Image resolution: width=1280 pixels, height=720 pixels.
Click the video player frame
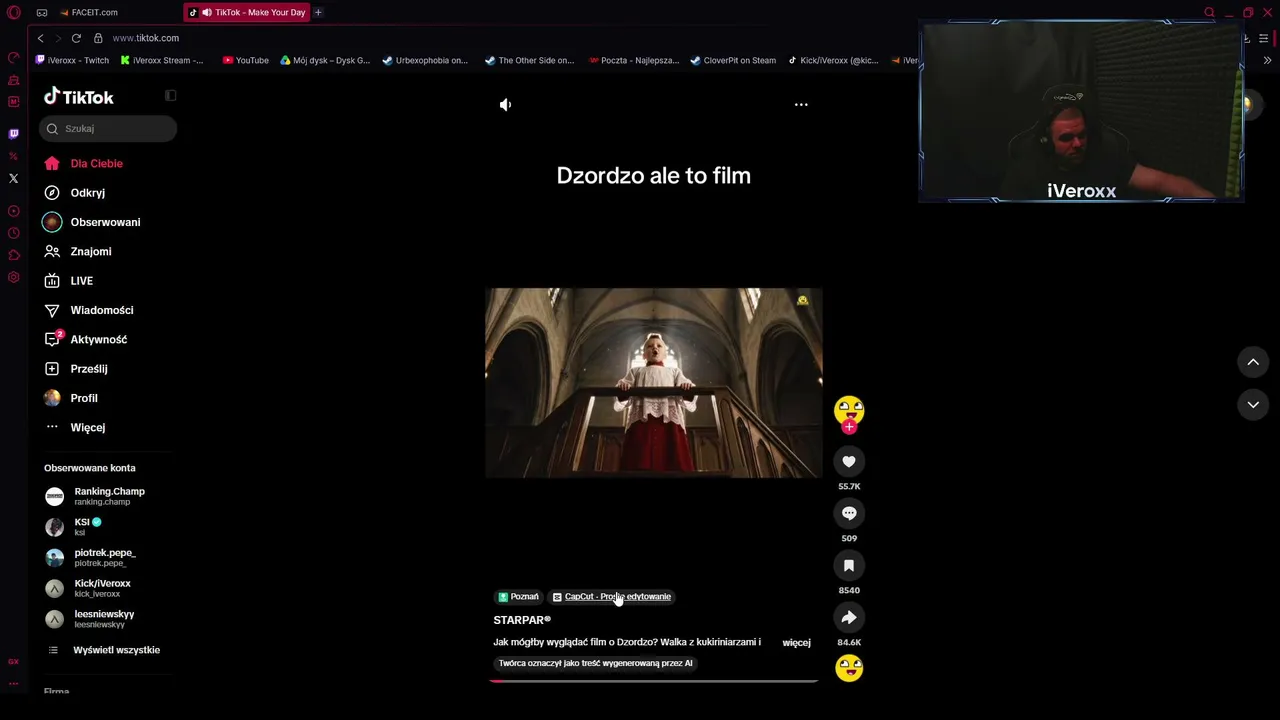coord(654,383)
